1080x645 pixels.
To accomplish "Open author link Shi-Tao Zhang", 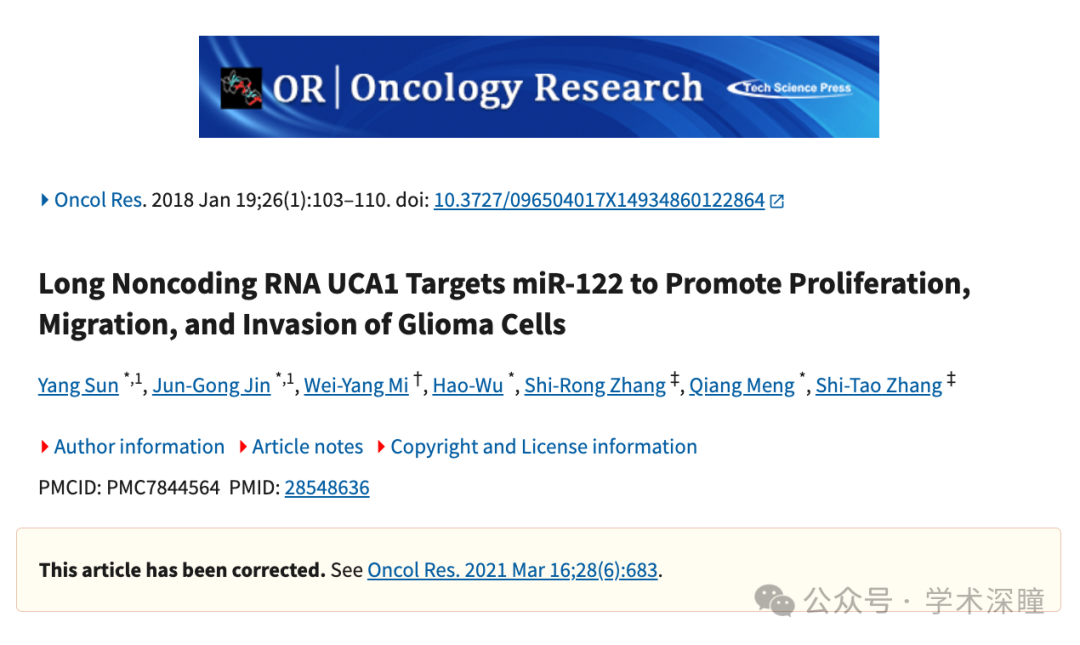I will [x=879, y=385].
